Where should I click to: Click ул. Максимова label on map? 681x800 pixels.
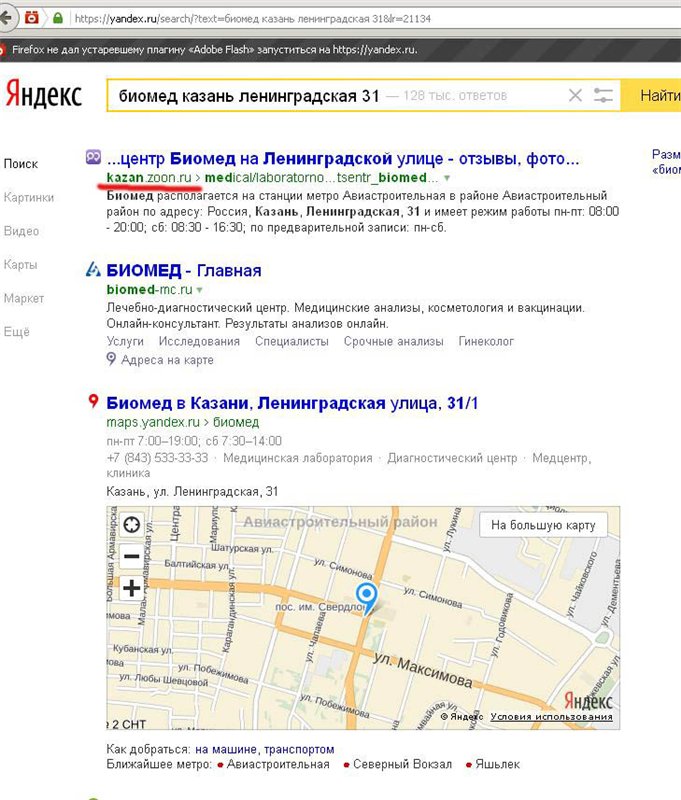pyautogui.click(x=423, y=670)
